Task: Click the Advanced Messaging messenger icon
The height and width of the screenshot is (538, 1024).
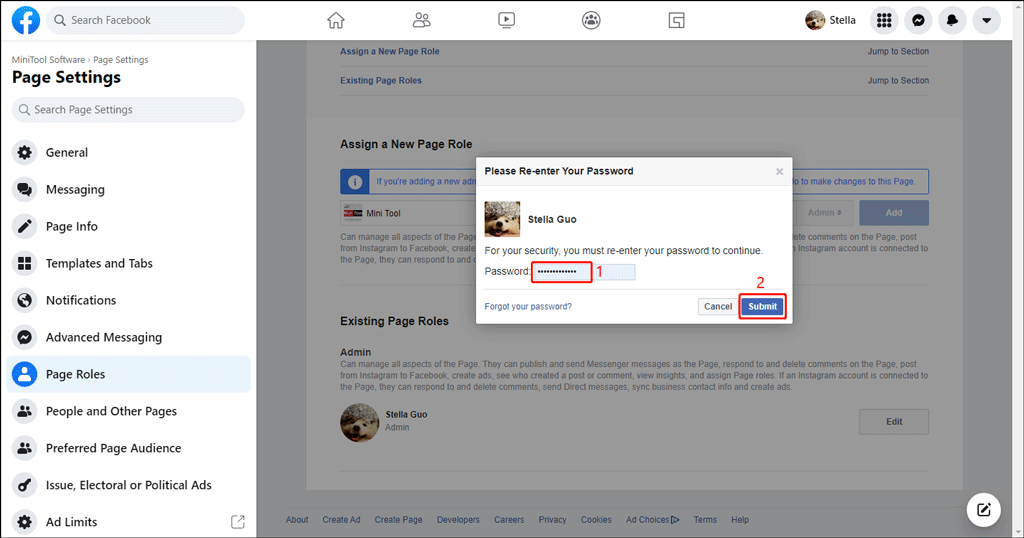Action: pyautogui.click(x=24, y=337)
